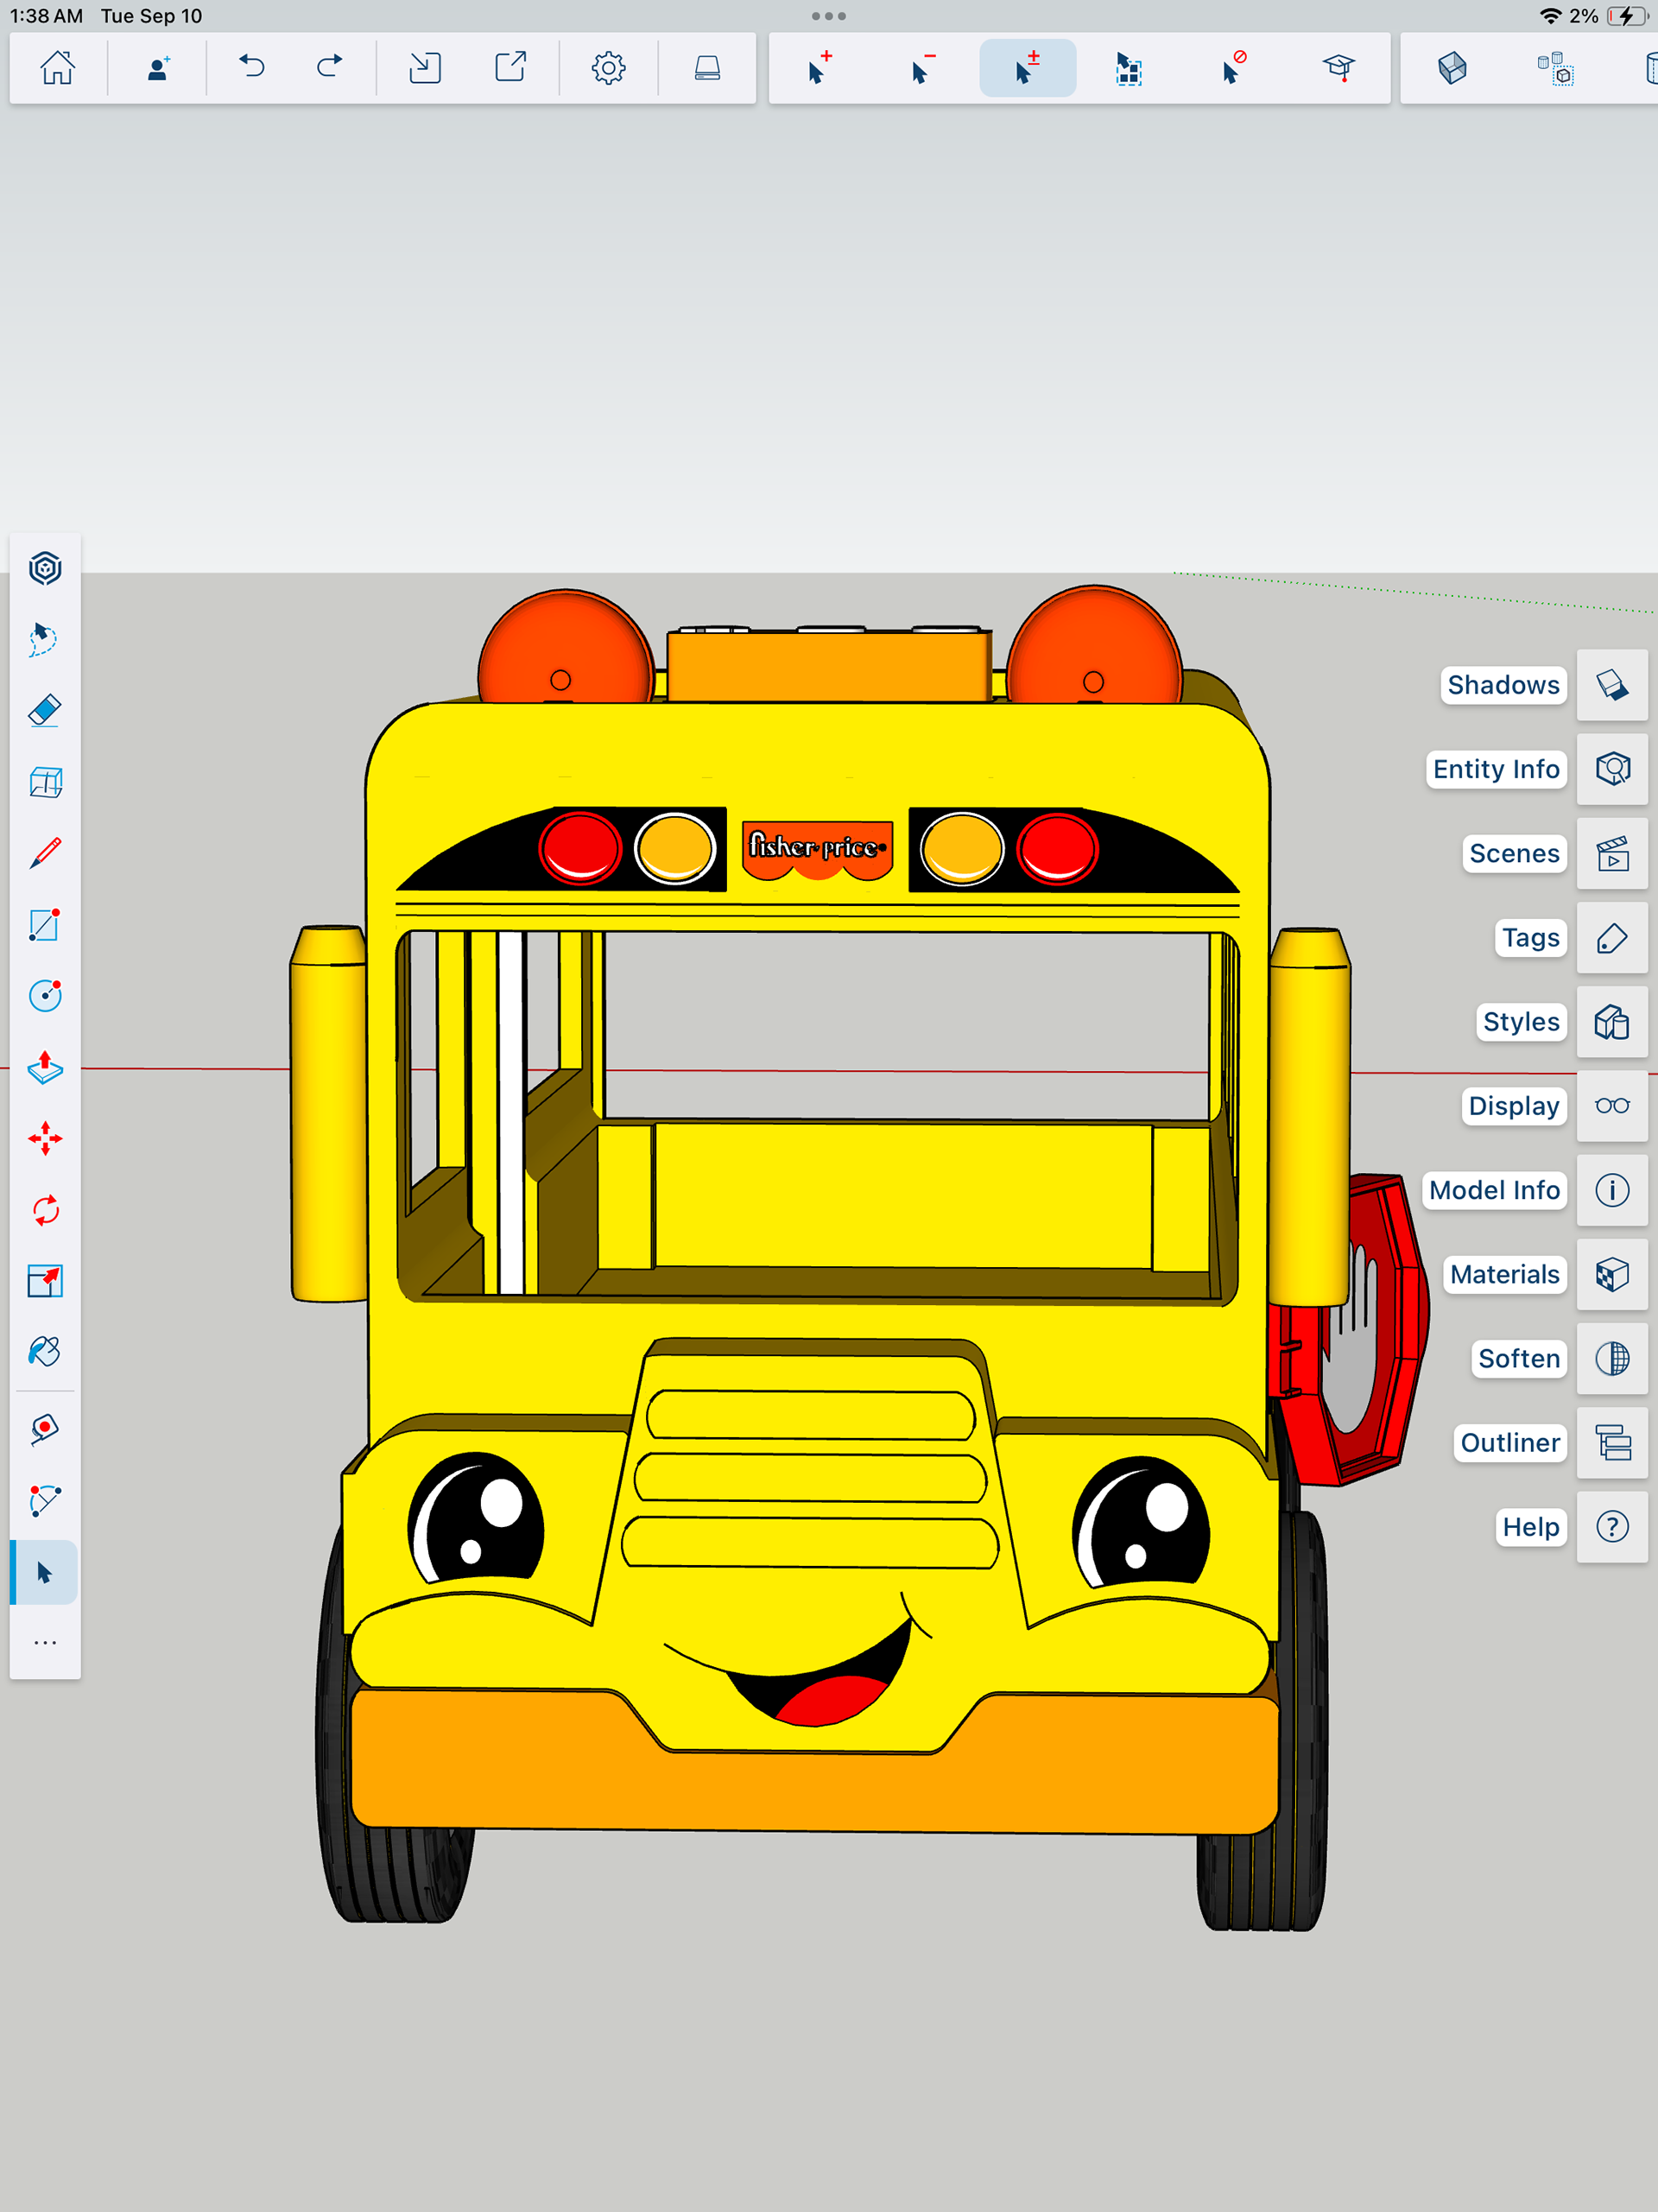
Task: Expand the Outliner panel
Action: [x=1612, y=1443]
